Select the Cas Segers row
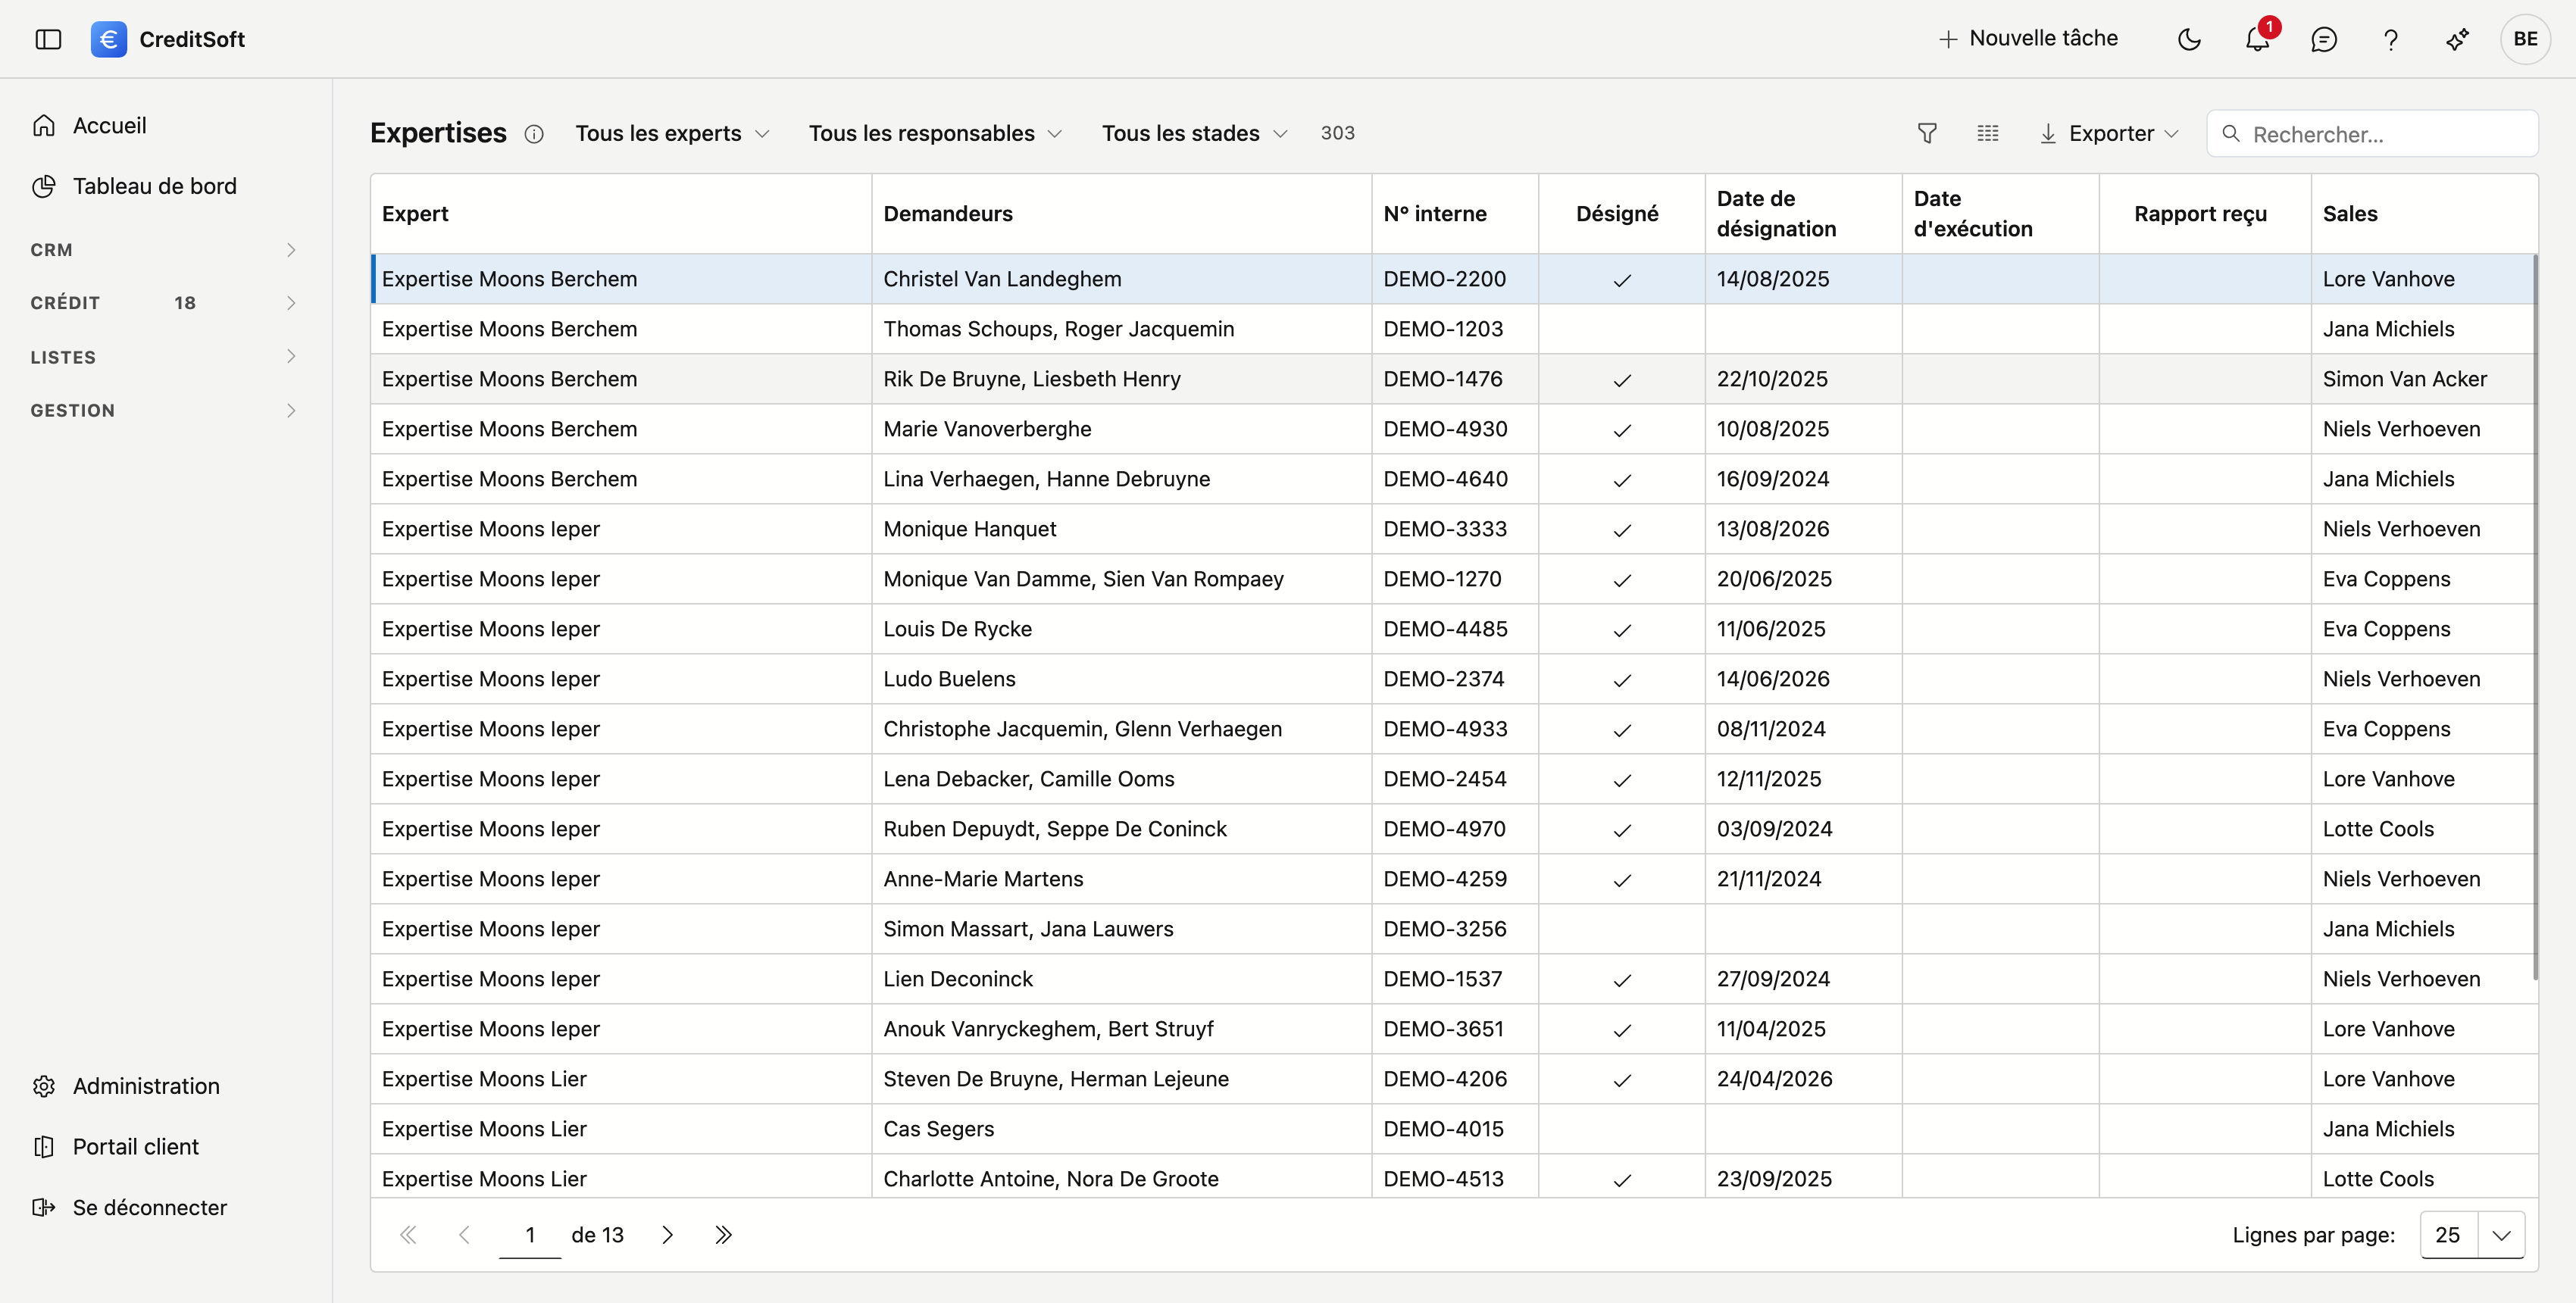The height and width of the screenshot is (1303, 2576). pos(1453,1129)
